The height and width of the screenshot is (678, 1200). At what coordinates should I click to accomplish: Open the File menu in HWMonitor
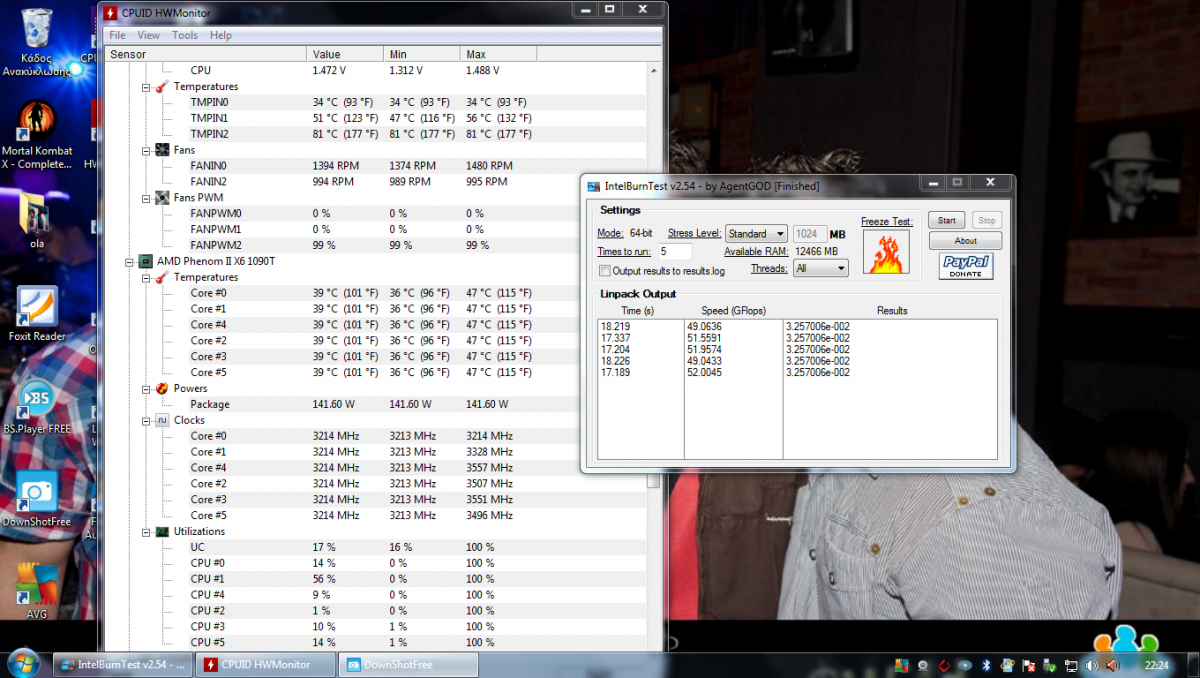[118, 35]
